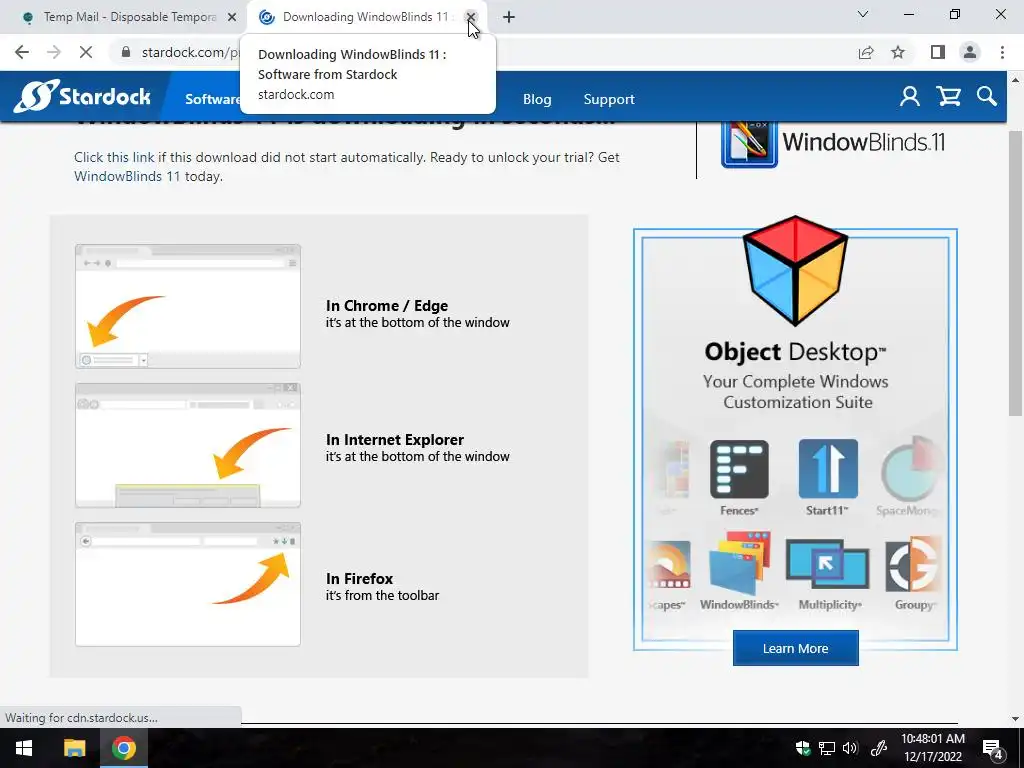This screenshot has width=1024, height=768.
Task: Click the Object Desktop cube logo
Action: coord(795,270)
